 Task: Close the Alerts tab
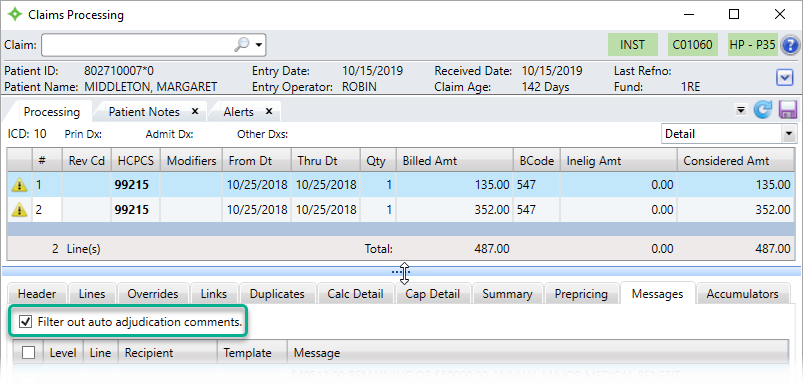pos(268,112)
